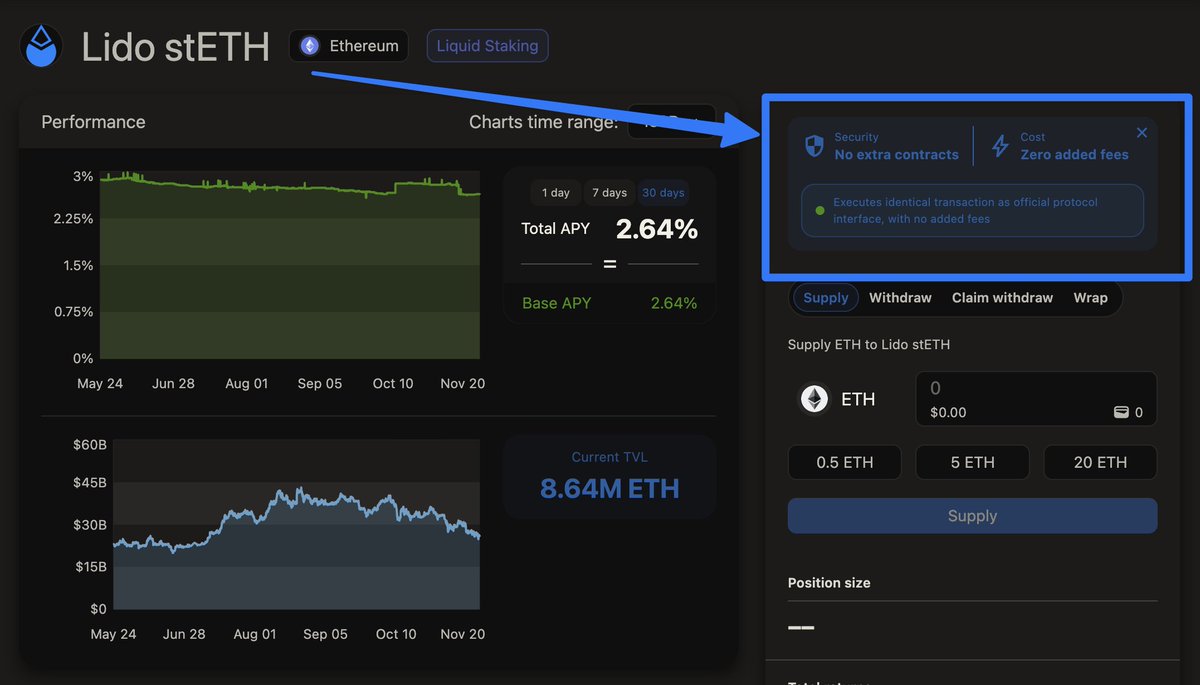
Task: Click the Ethereum chain badge
Action: tap(348, 46)
